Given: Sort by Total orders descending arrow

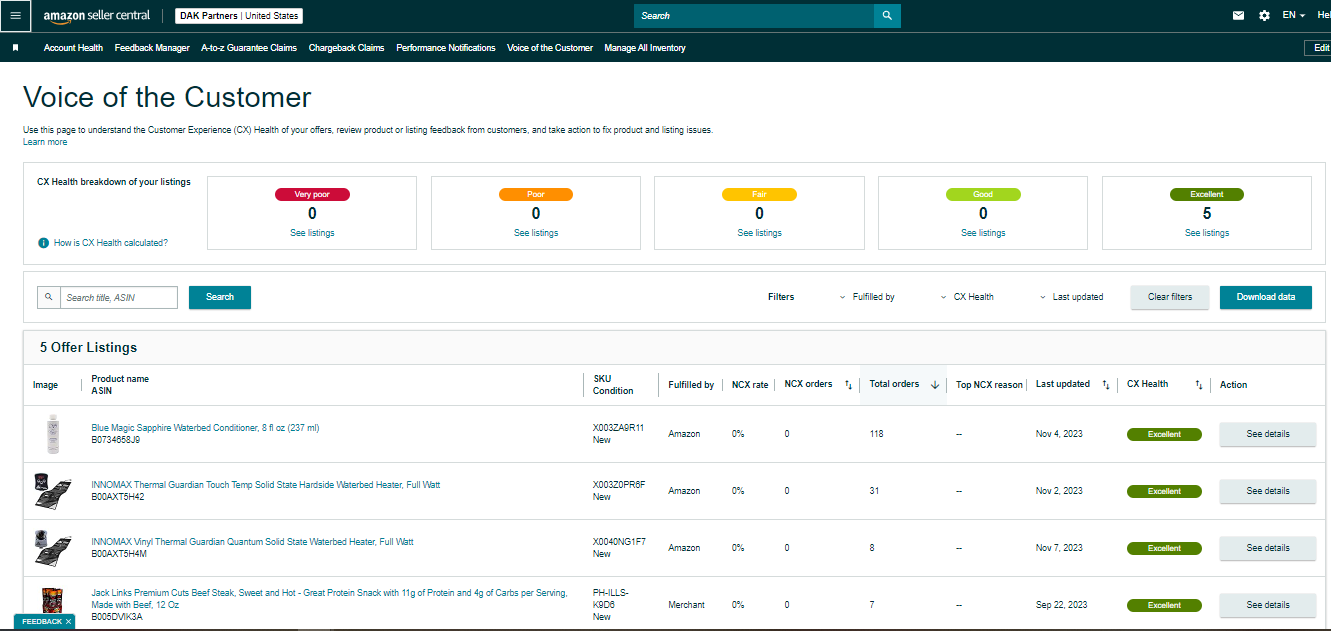Looking at the screenshot, I should 935,385.
